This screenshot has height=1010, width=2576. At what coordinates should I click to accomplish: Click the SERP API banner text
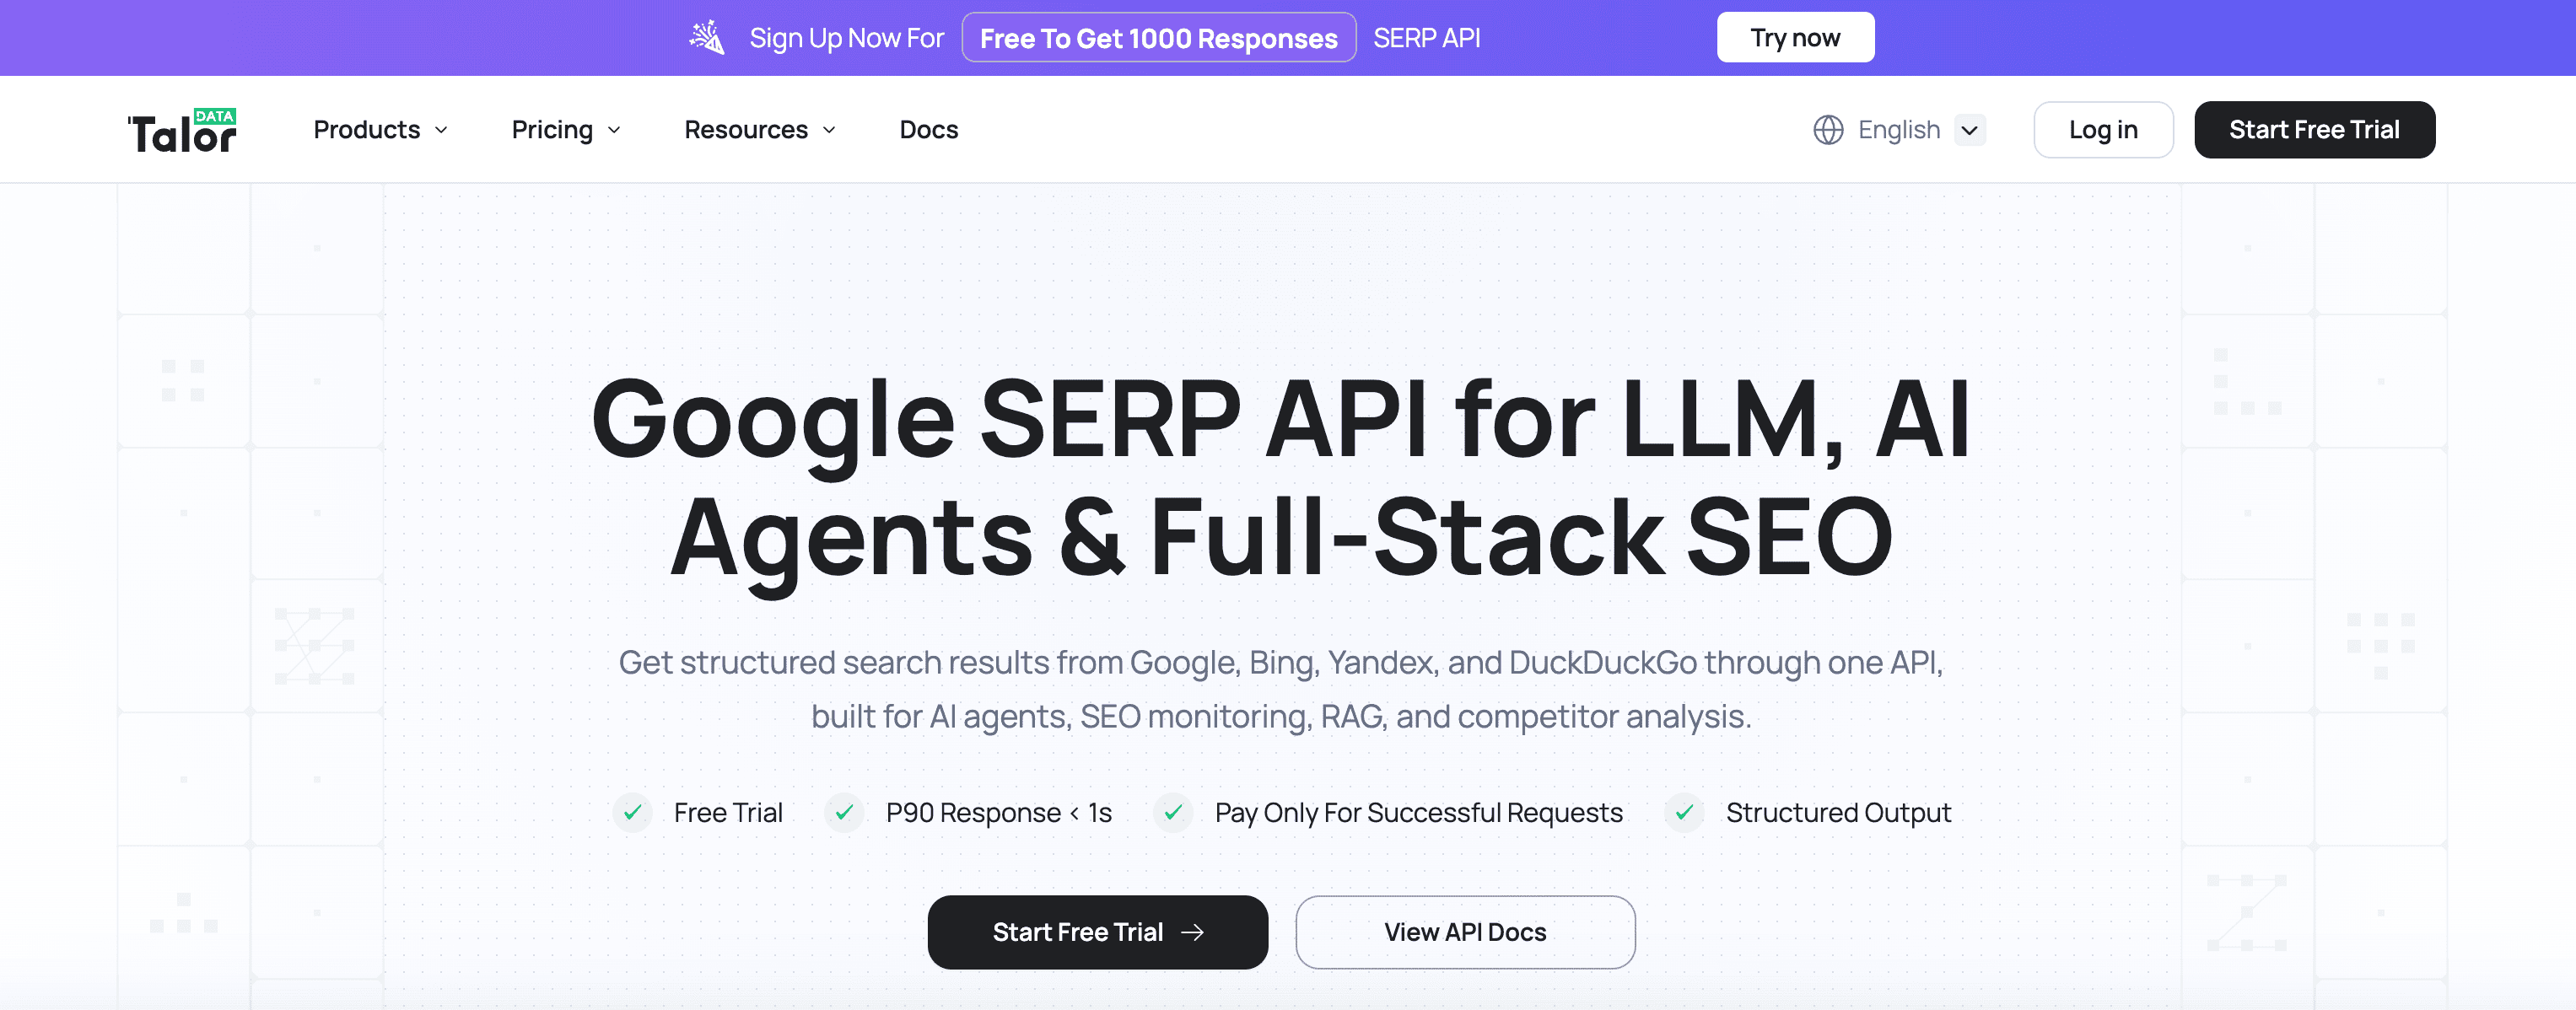point(1426,38)
